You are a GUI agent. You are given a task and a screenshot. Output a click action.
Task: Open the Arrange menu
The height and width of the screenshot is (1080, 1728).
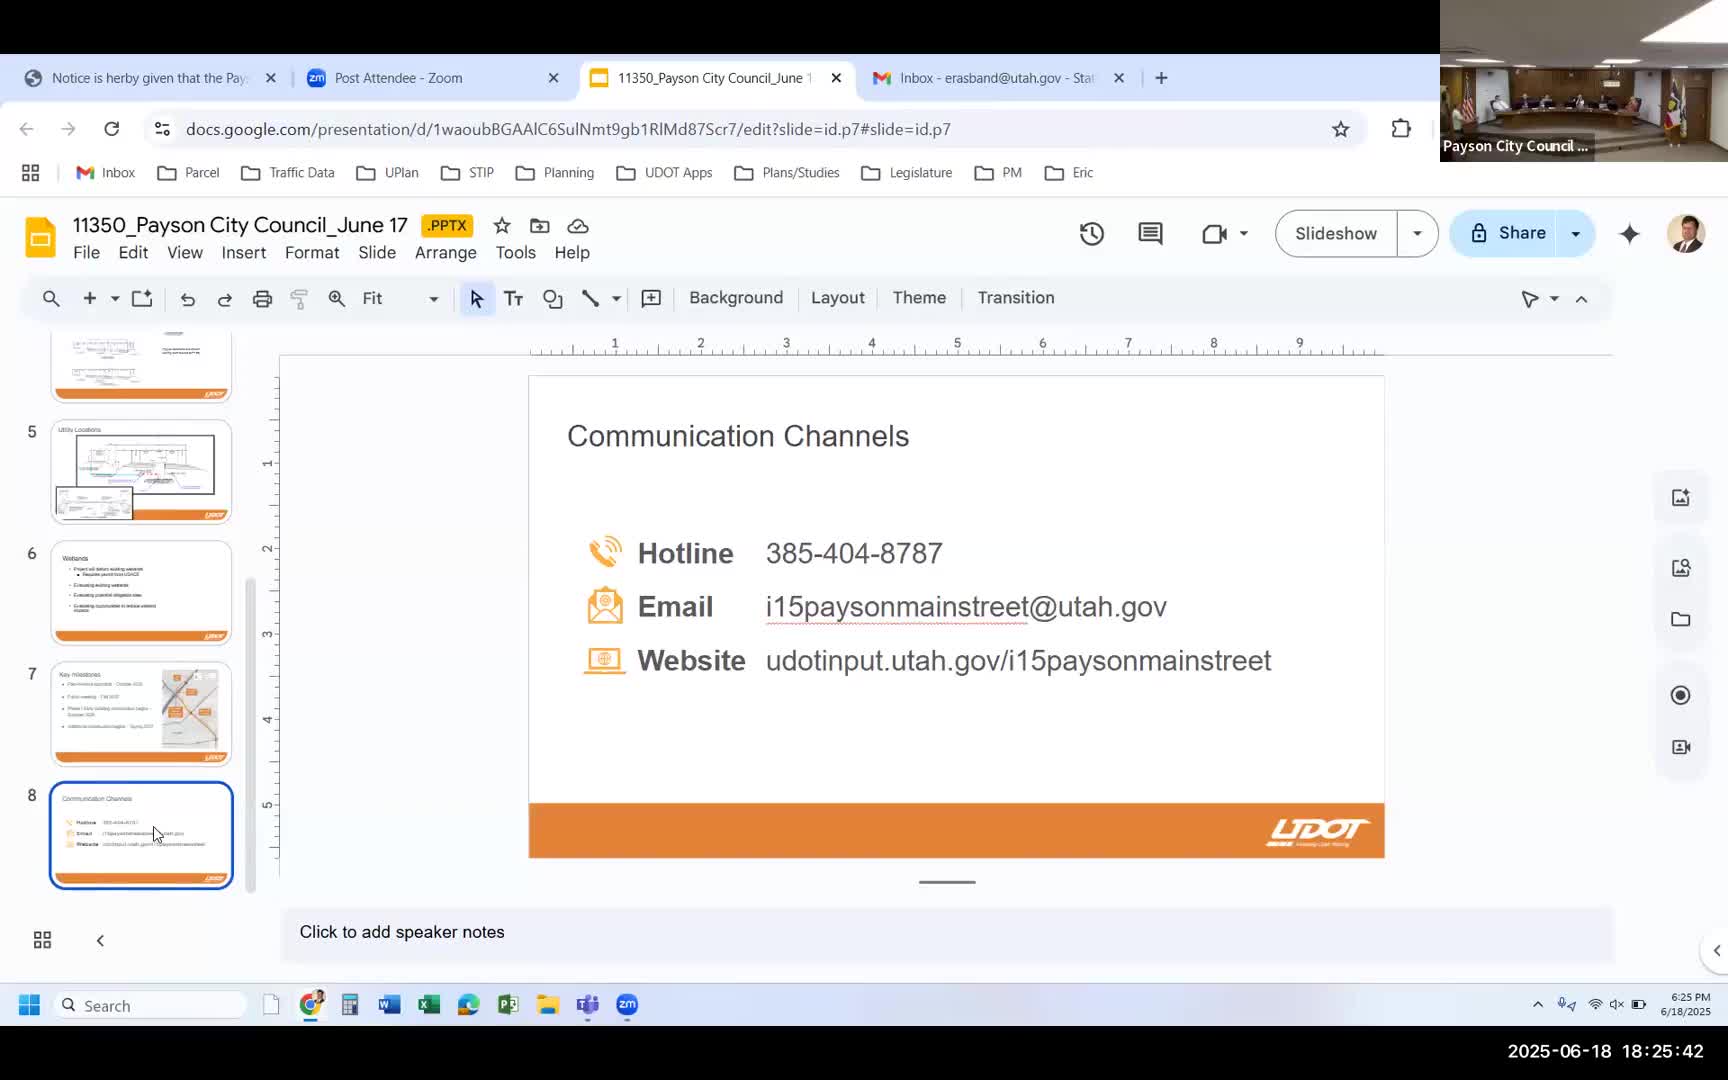click(445, 253)
